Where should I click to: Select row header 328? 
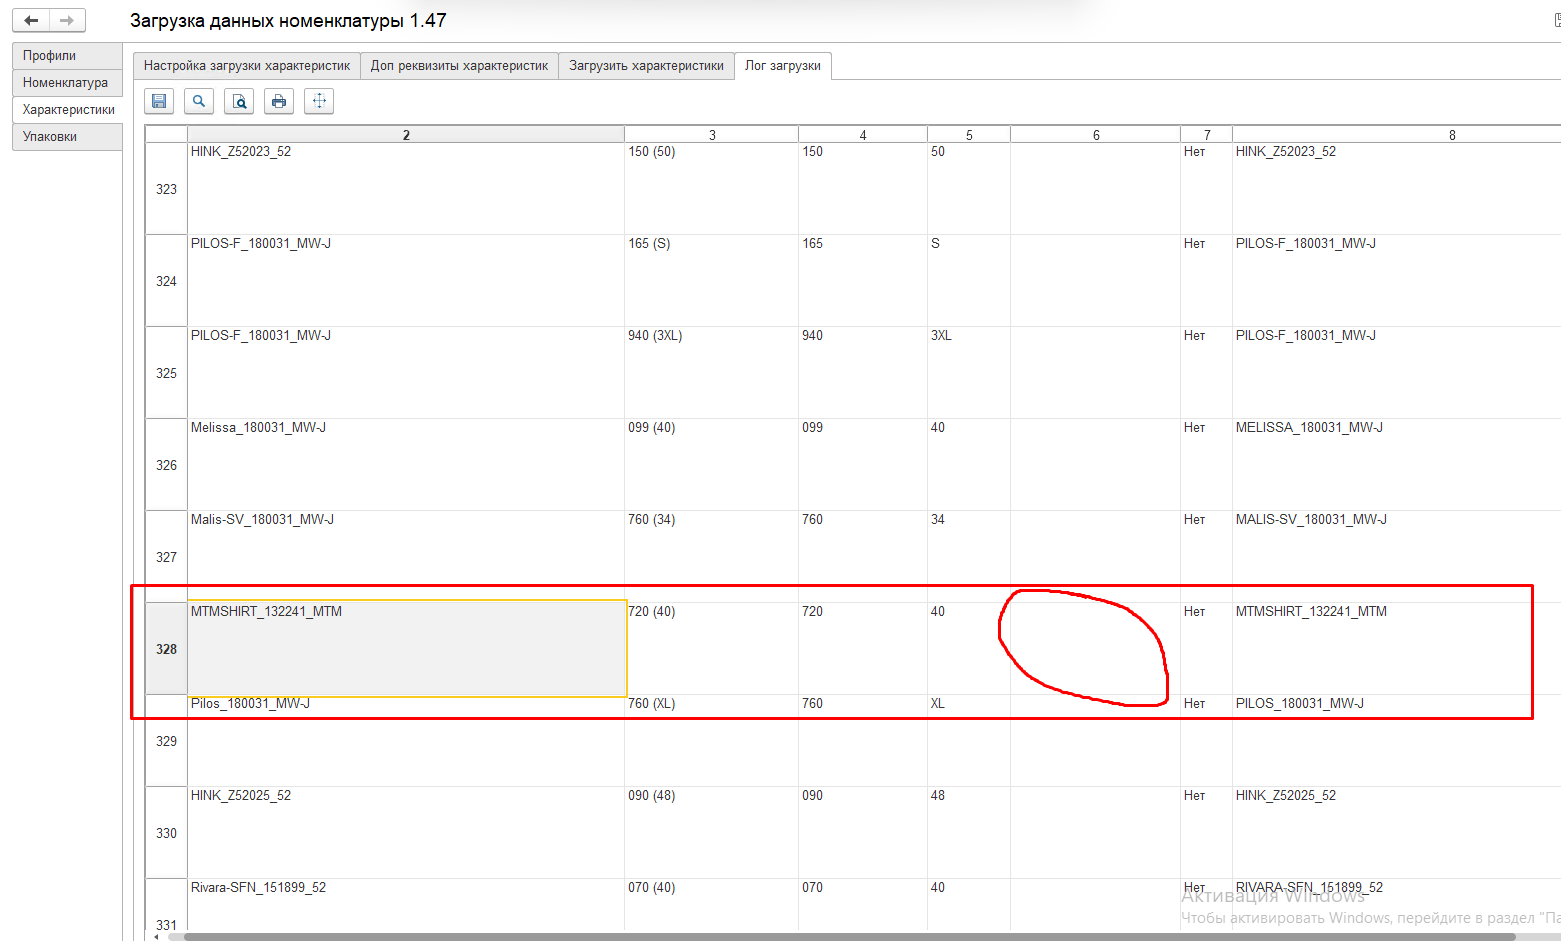coord(166,649)
